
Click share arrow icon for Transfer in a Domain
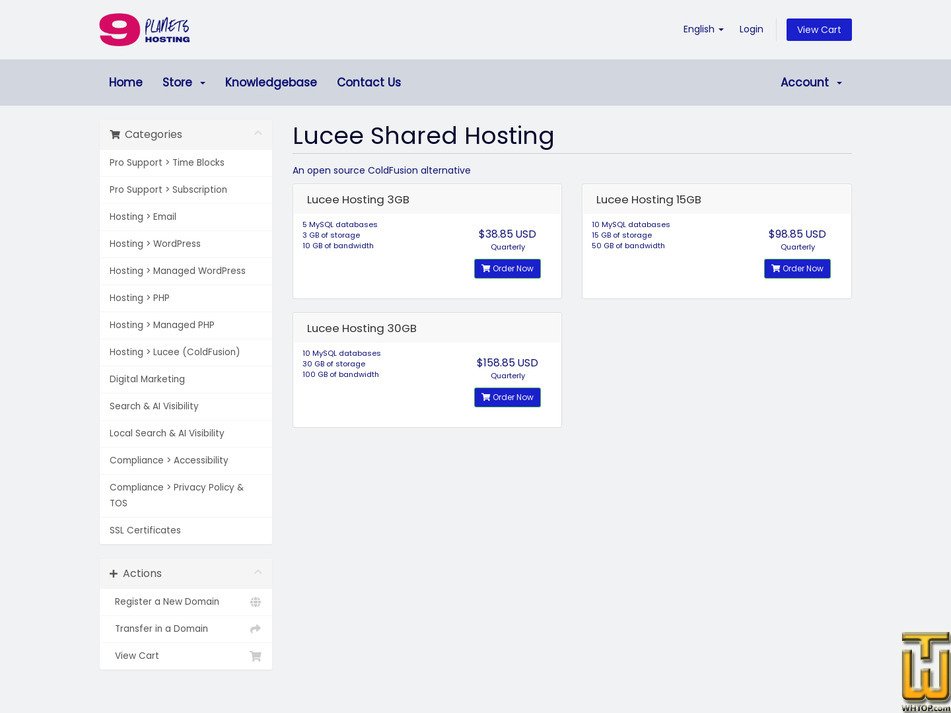point(255,629)
